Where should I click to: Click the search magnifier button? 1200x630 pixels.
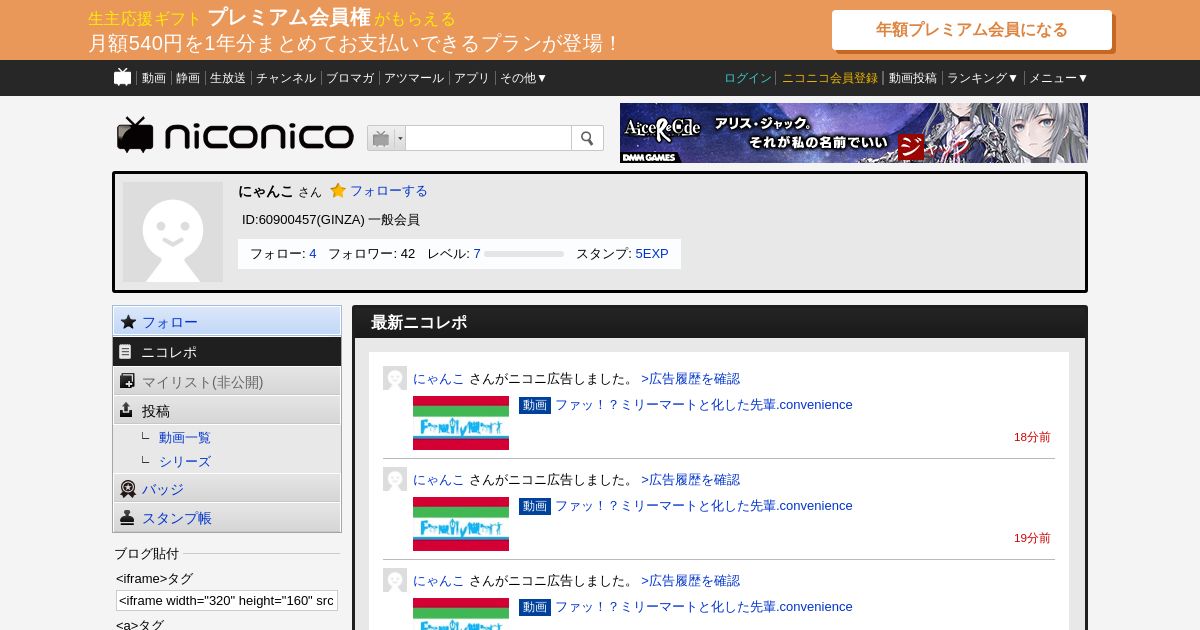tap(587, 138)
